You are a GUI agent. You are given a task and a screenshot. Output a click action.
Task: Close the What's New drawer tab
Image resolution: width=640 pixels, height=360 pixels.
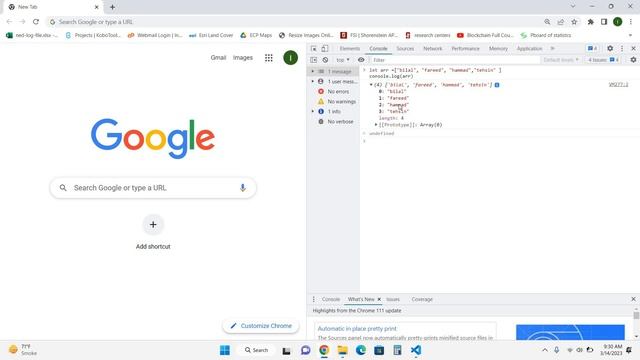(379, 299)
